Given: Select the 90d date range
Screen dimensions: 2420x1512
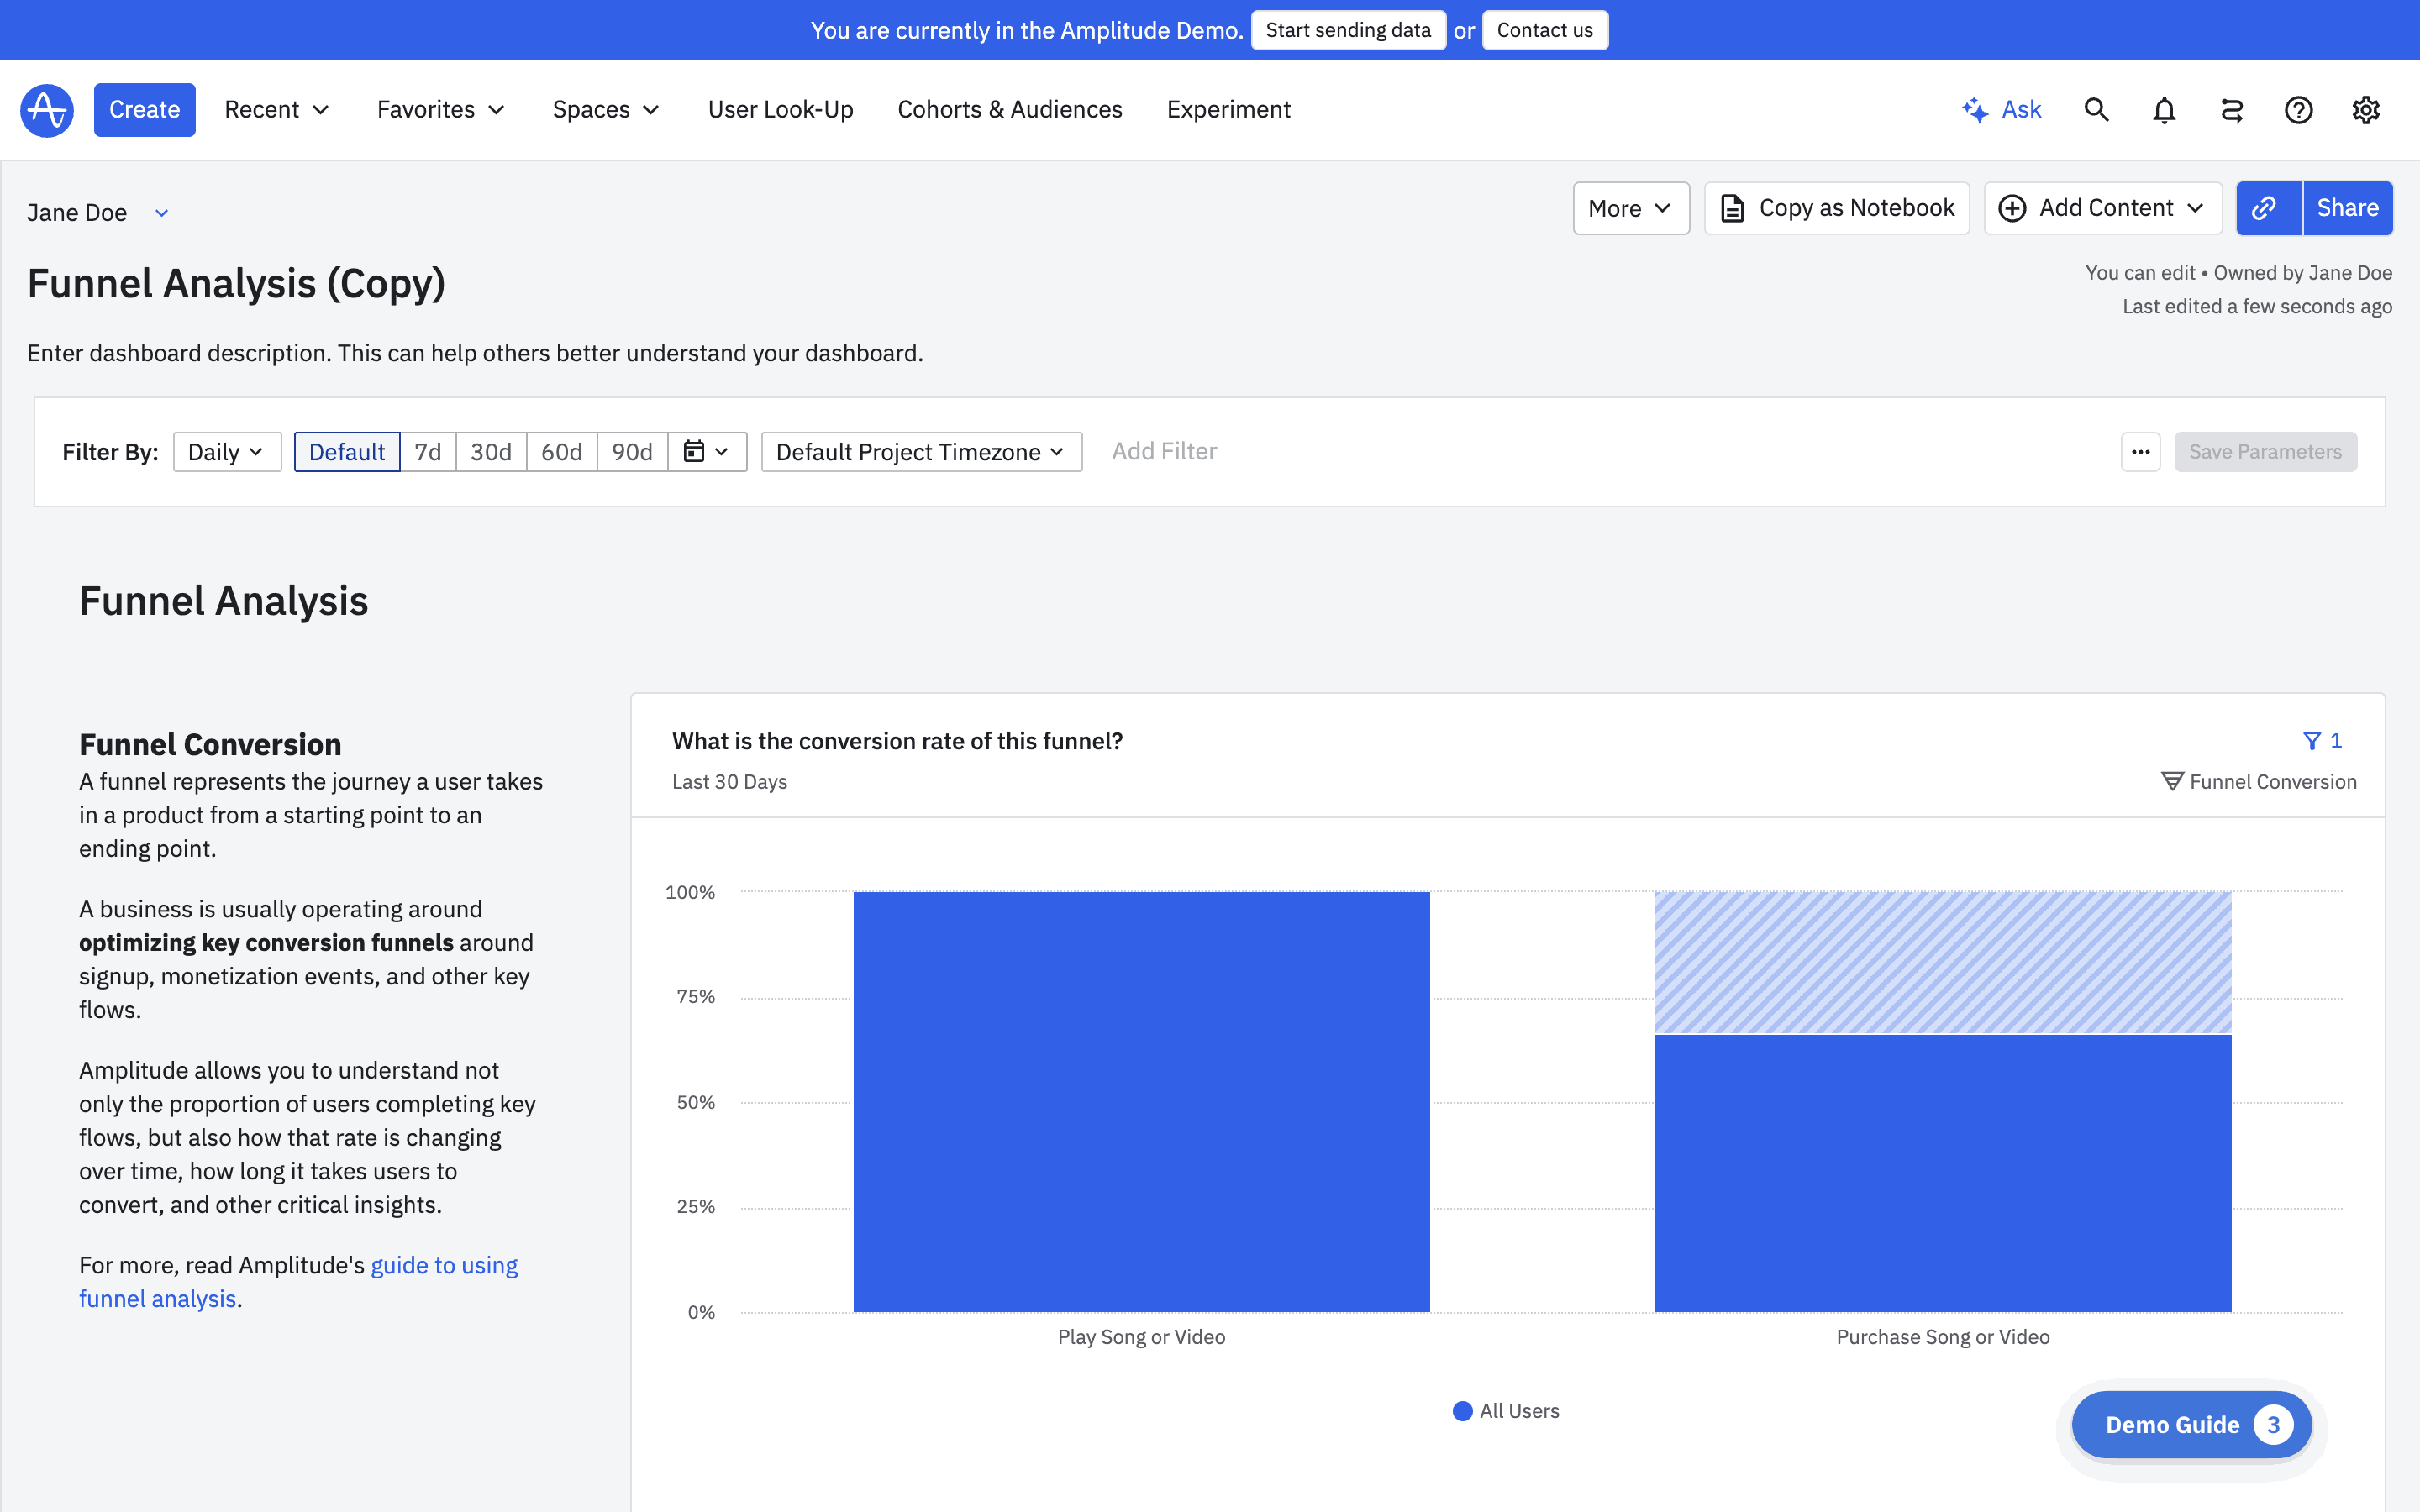Looking at the screenshot, I should point(631,452).
